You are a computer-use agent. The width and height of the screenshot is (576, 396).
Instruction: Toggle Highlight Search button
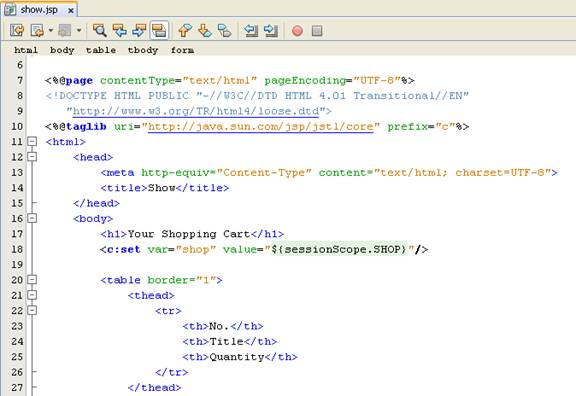(159, 30)
